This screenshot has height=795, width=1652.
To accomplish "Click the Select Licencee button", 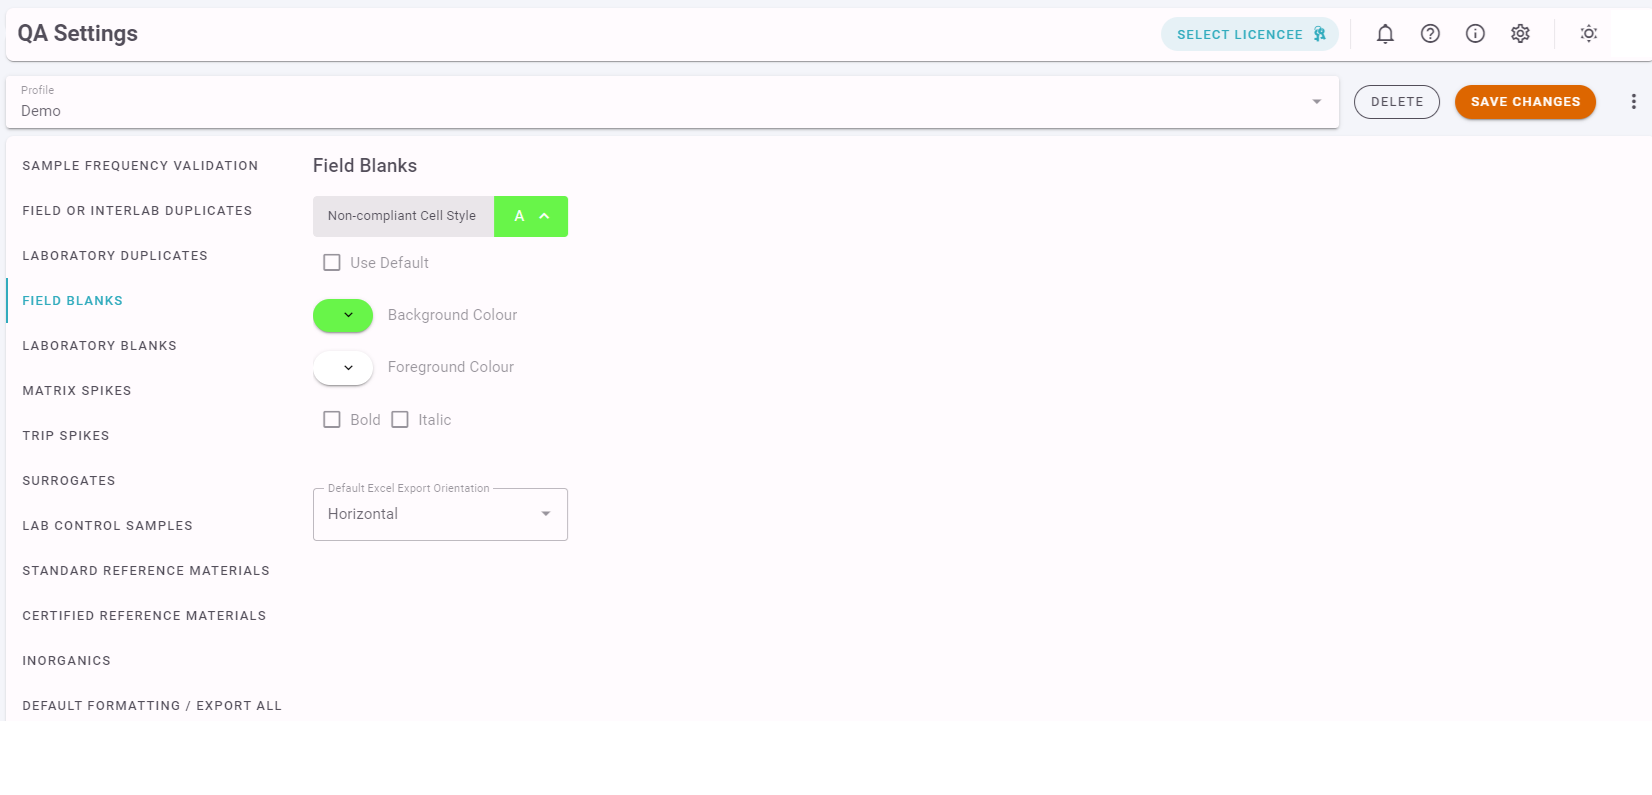I will [1250, 34].
